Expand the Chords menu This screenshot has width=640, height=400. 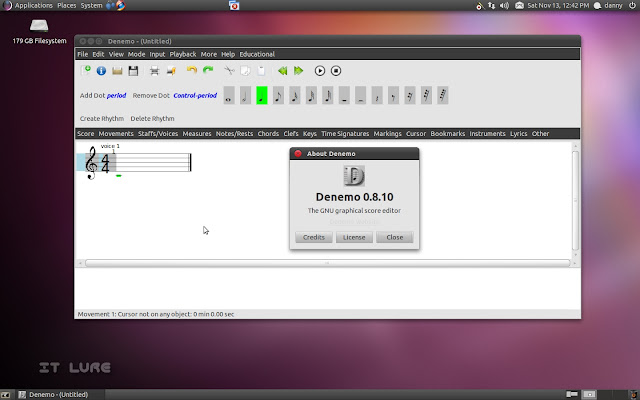(x=268, y=134)
